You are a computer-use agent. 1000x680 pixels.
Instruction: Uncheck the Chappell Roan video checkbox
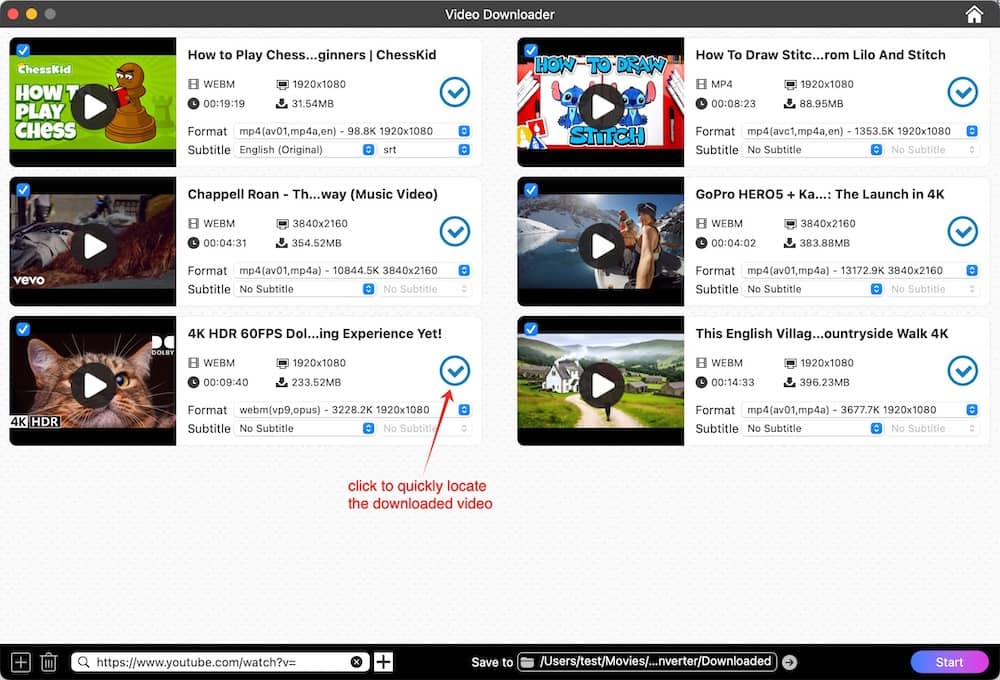(23, 187)
